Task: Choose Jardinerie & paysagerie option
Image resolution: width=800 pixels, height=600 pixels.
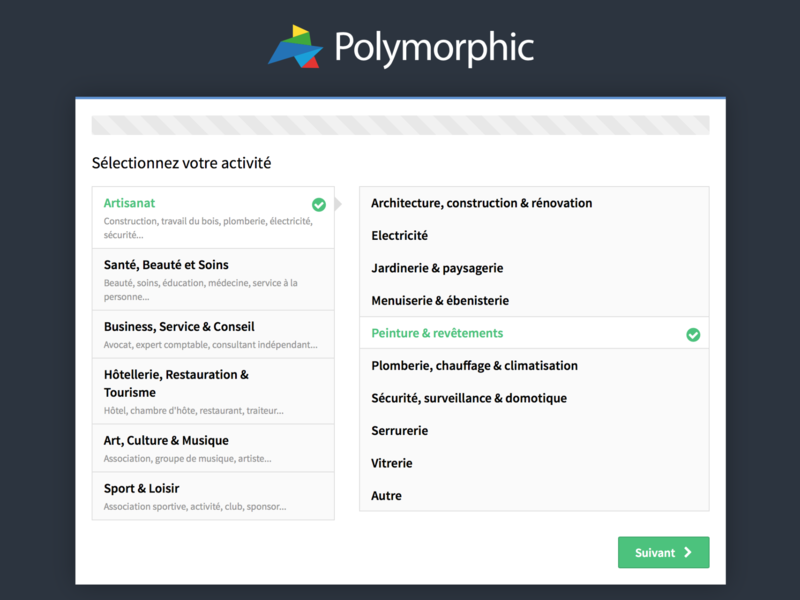Action: [437, 268]
